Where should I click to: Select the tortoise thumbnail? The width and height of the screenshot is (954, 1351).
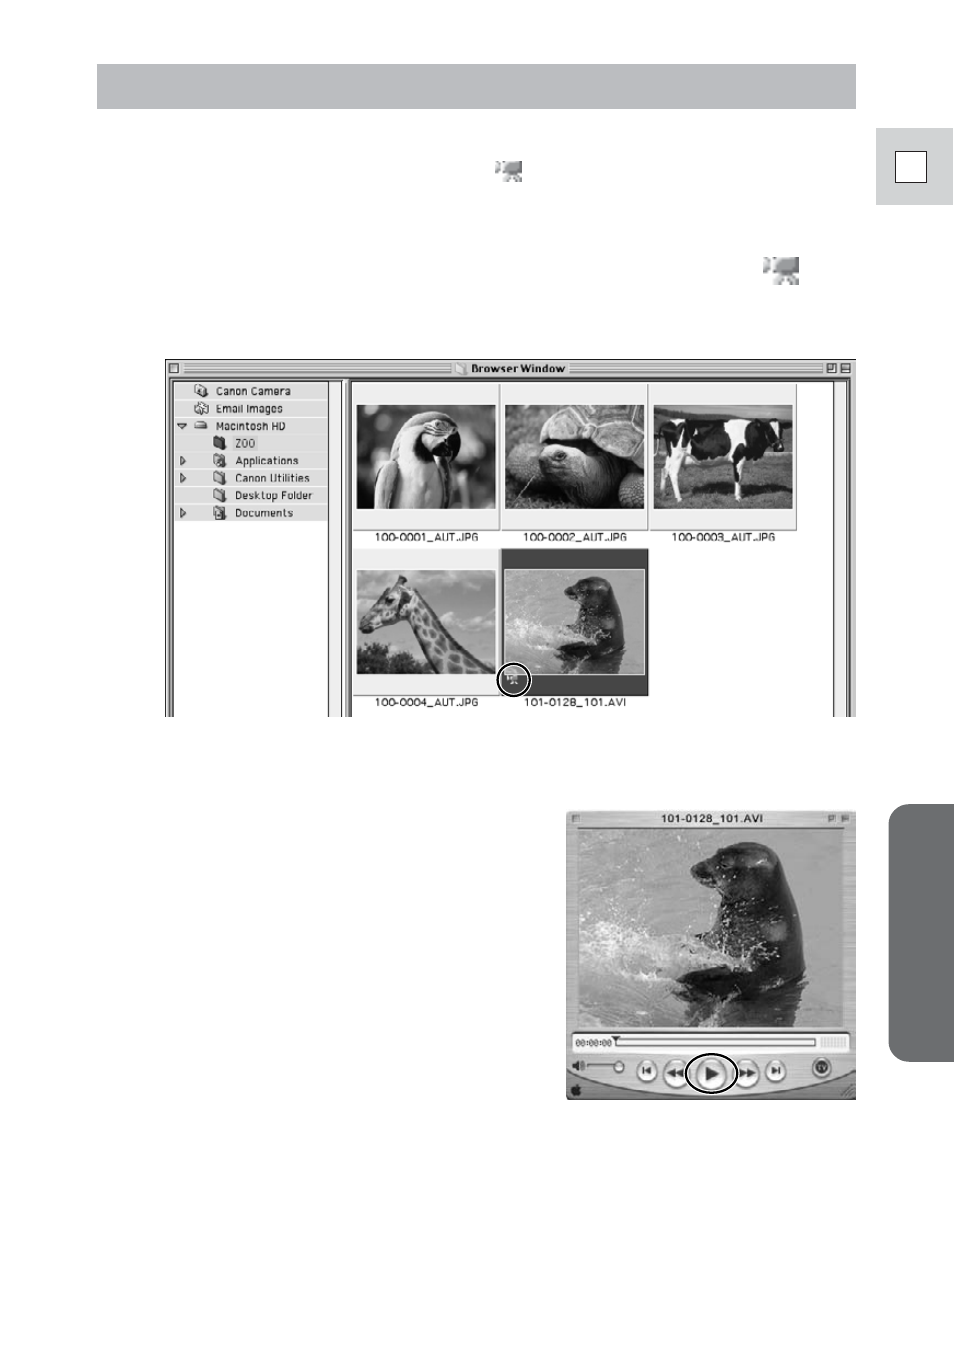[x=574, y=457]
